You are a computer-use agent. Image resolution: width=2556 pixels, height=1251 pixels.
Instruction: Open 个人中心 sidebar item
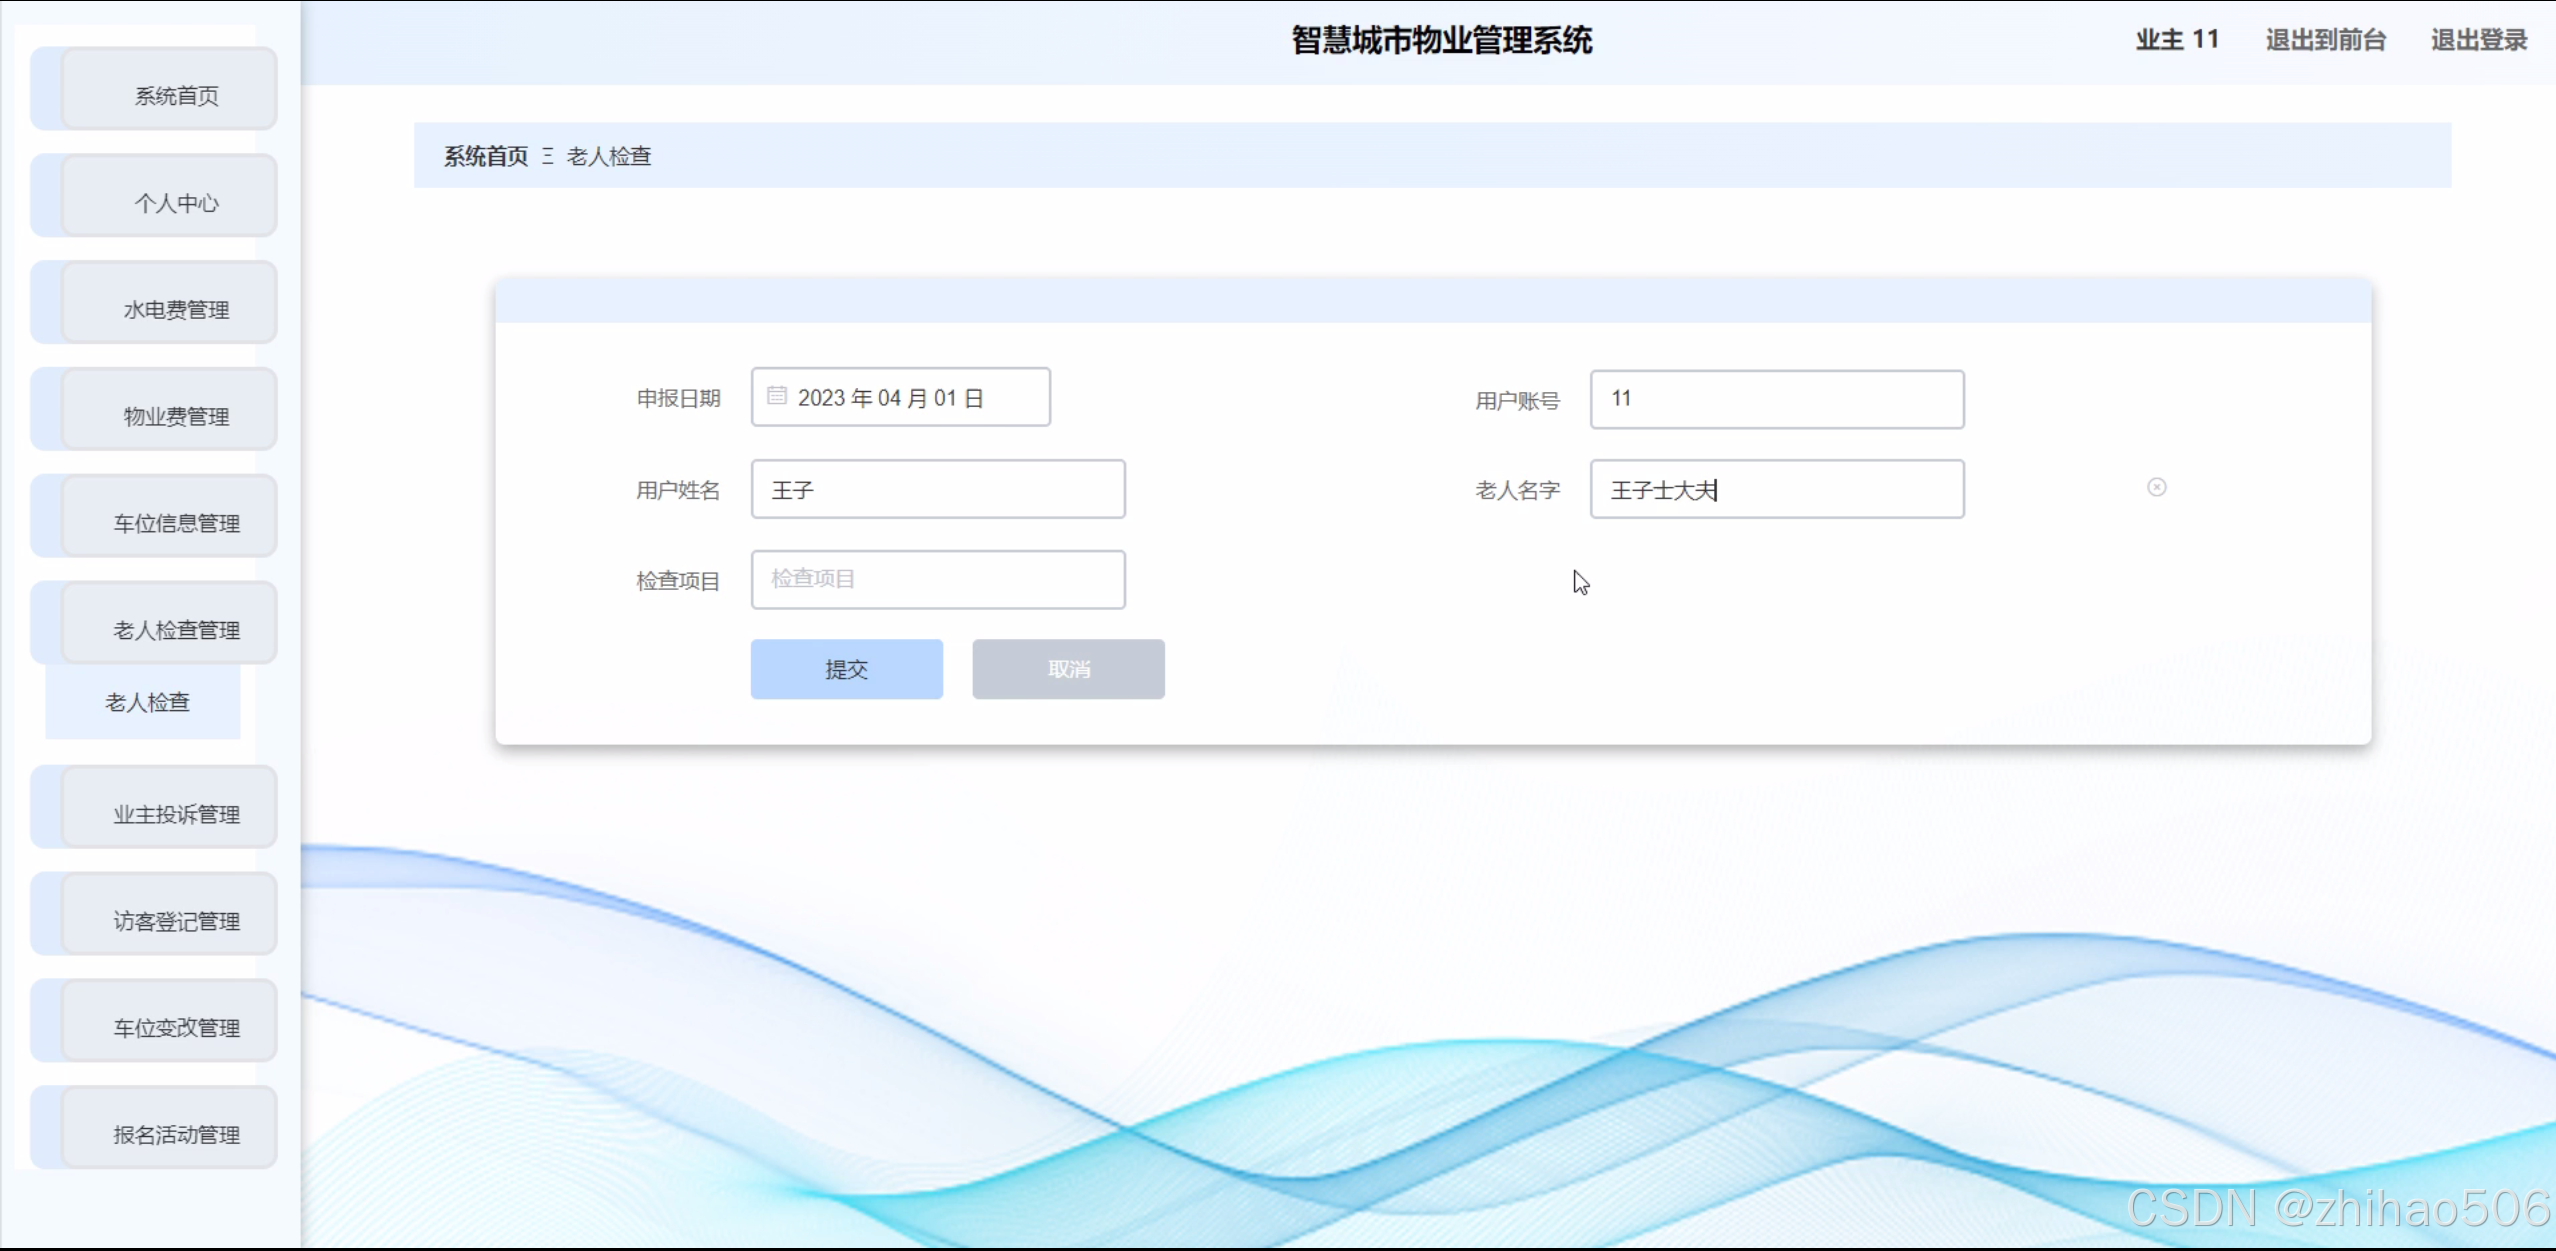[176, 202]
